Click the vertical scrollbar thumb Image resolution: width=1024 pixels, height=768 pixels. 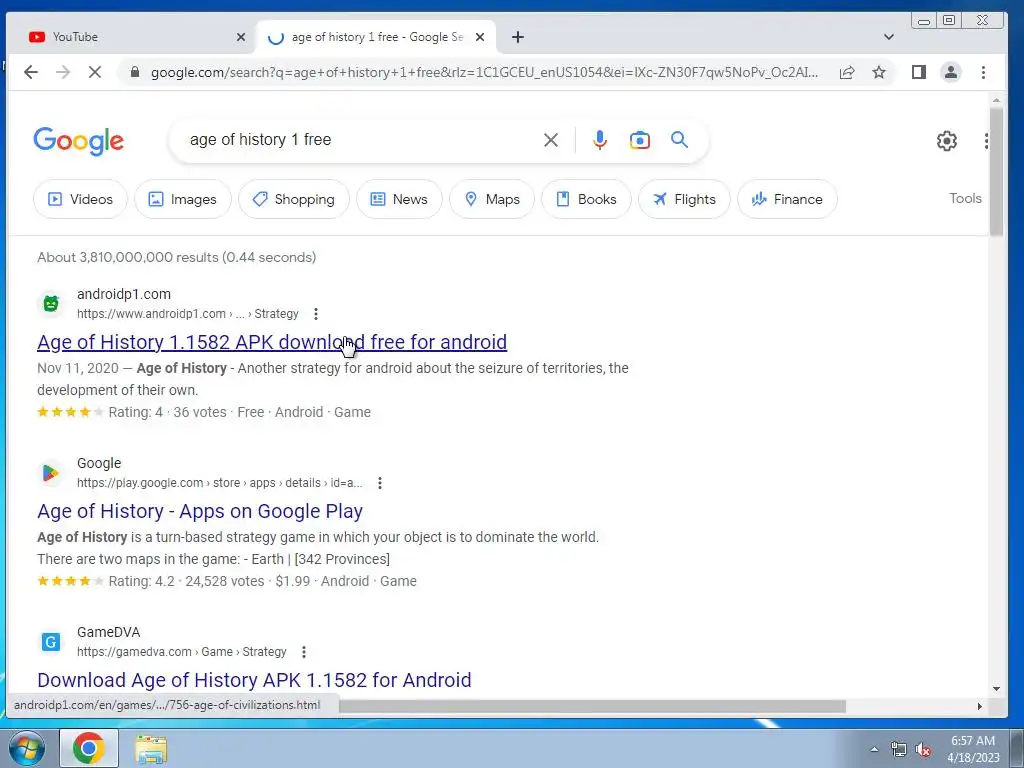click(996, 172)
